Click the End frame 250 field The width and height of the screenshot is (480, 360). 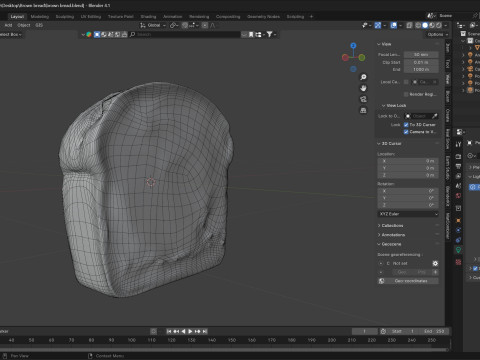434,331
